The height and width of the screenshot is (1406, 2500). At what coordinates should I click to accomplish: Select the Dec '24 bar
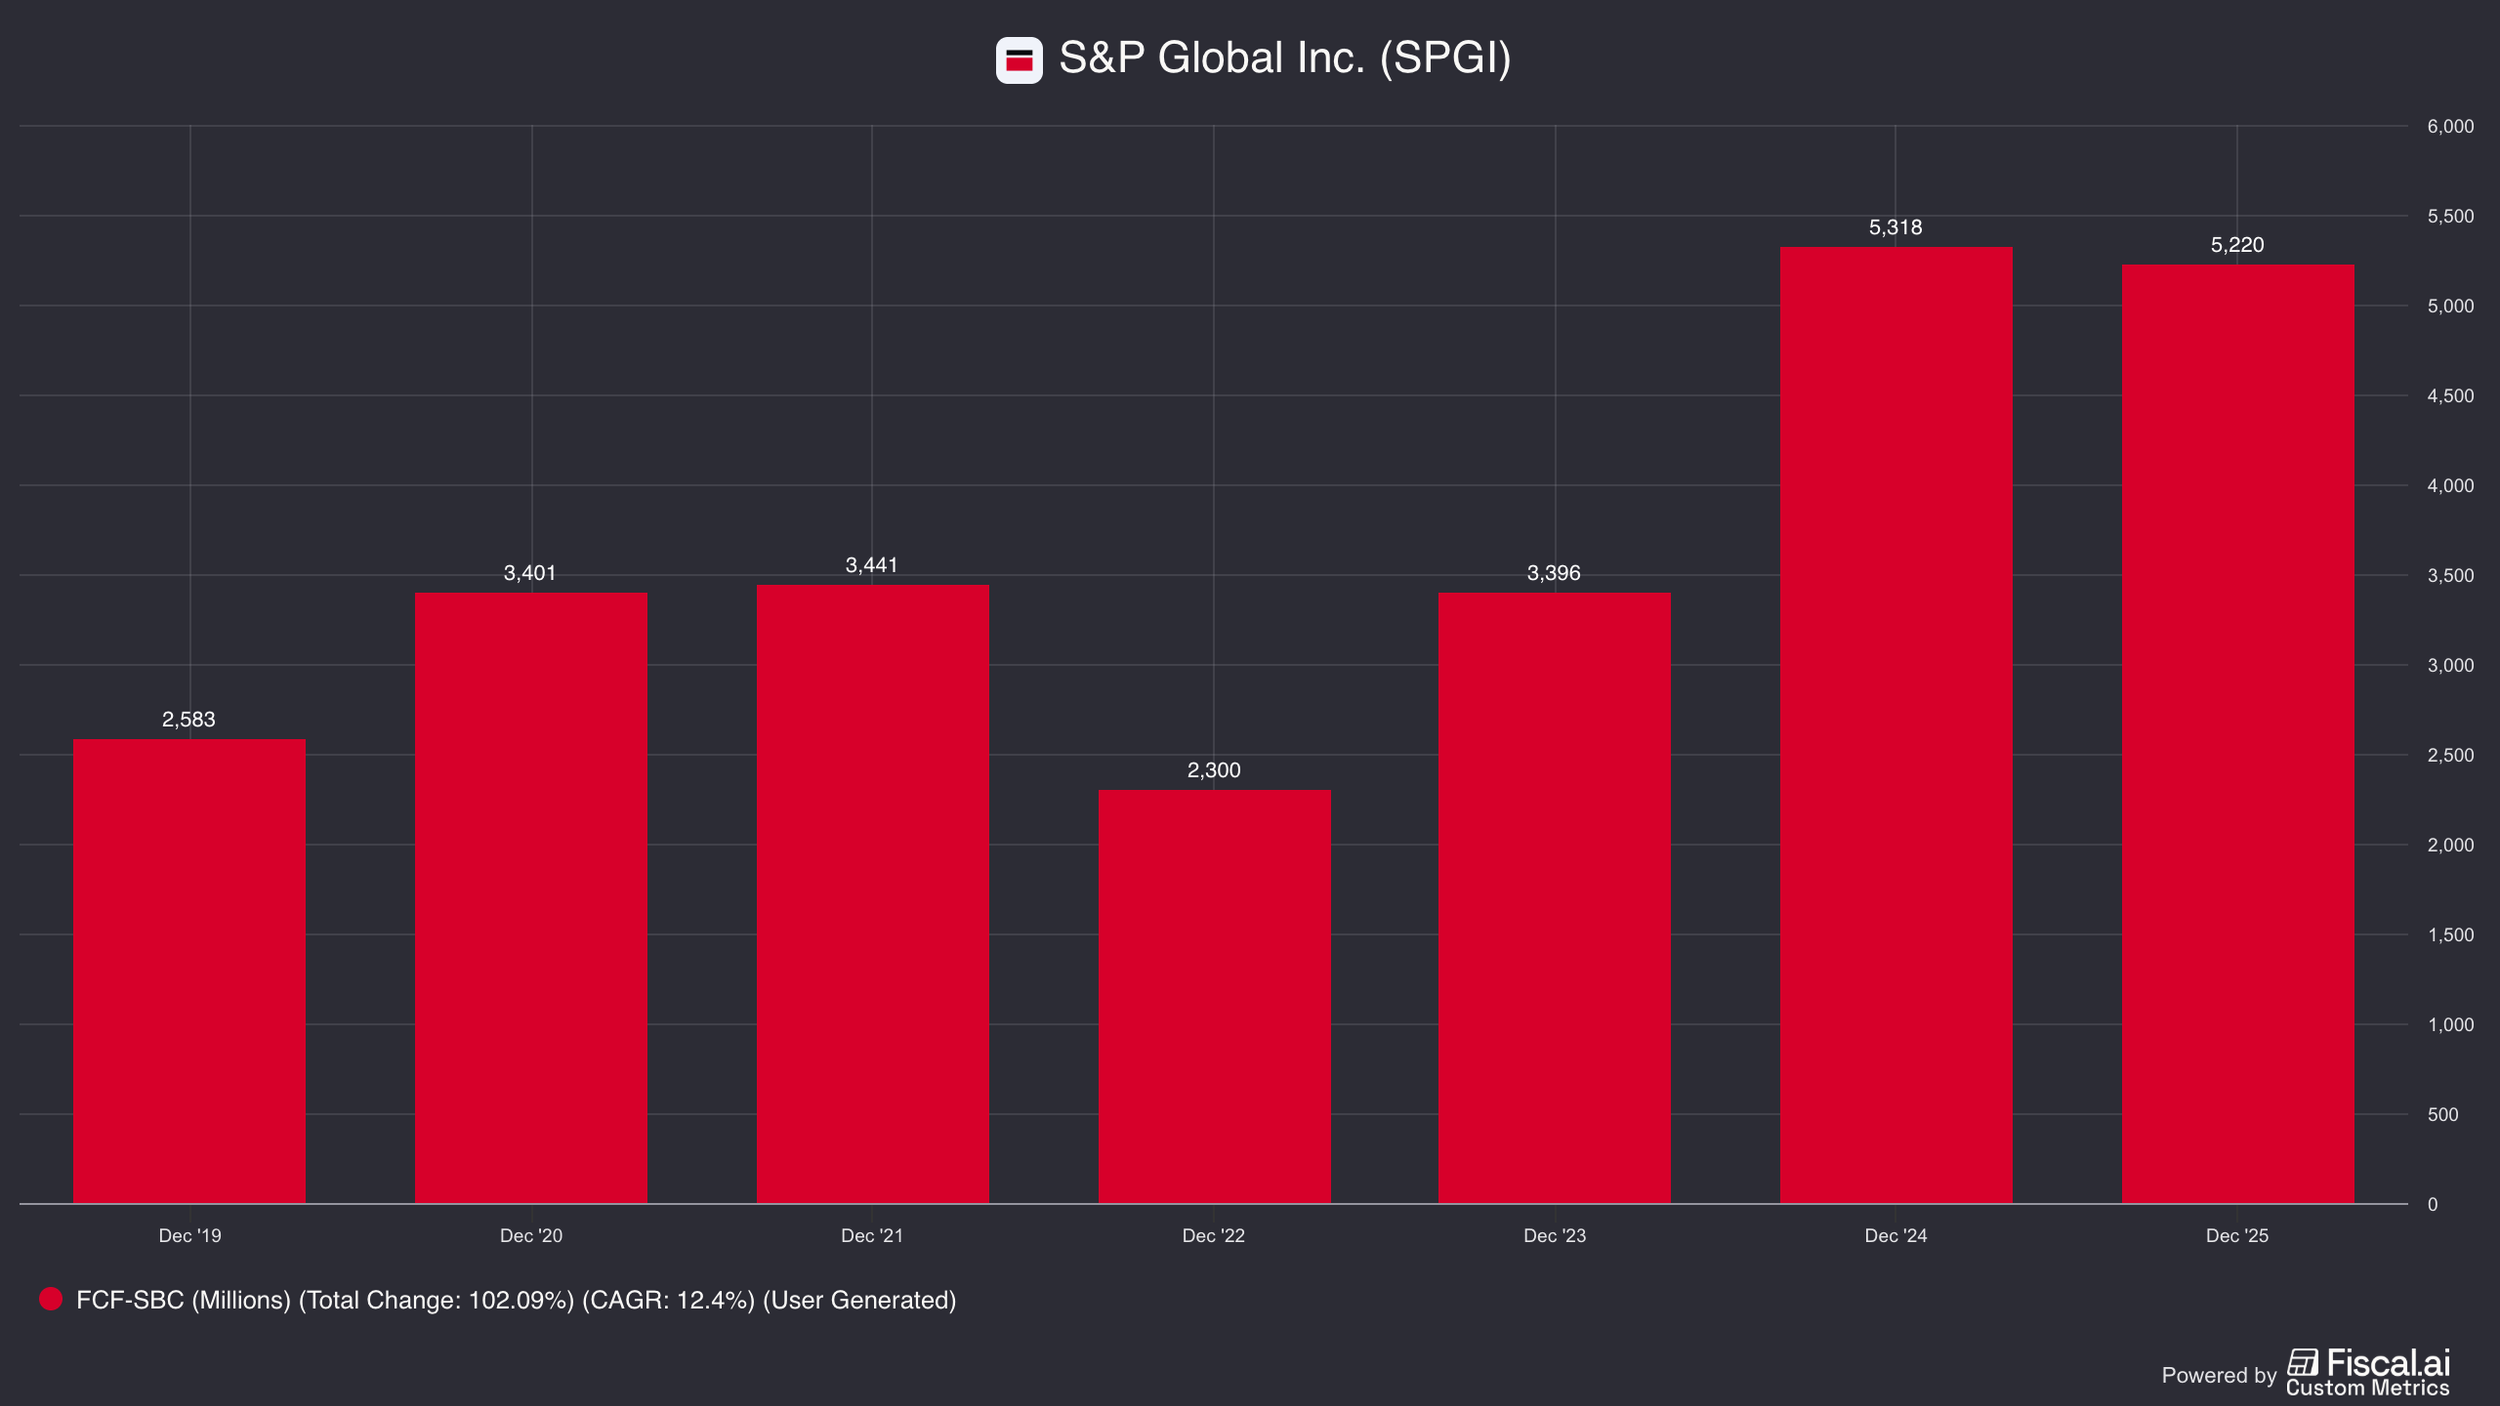1895,724
